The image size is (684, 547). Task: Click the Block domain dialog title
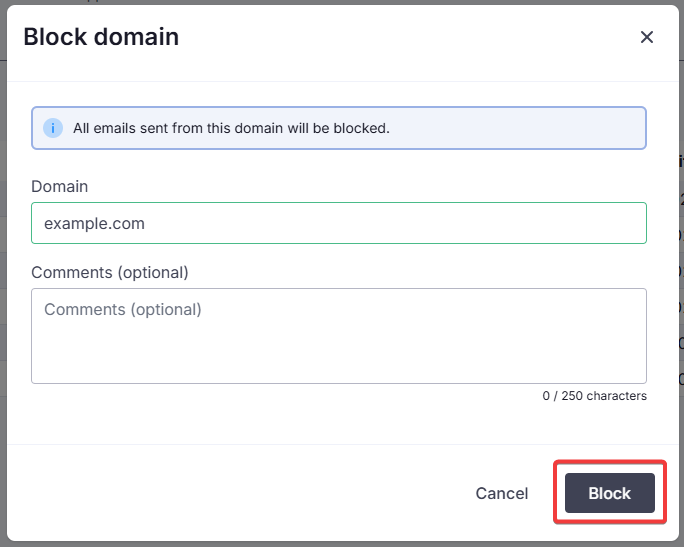101,37
